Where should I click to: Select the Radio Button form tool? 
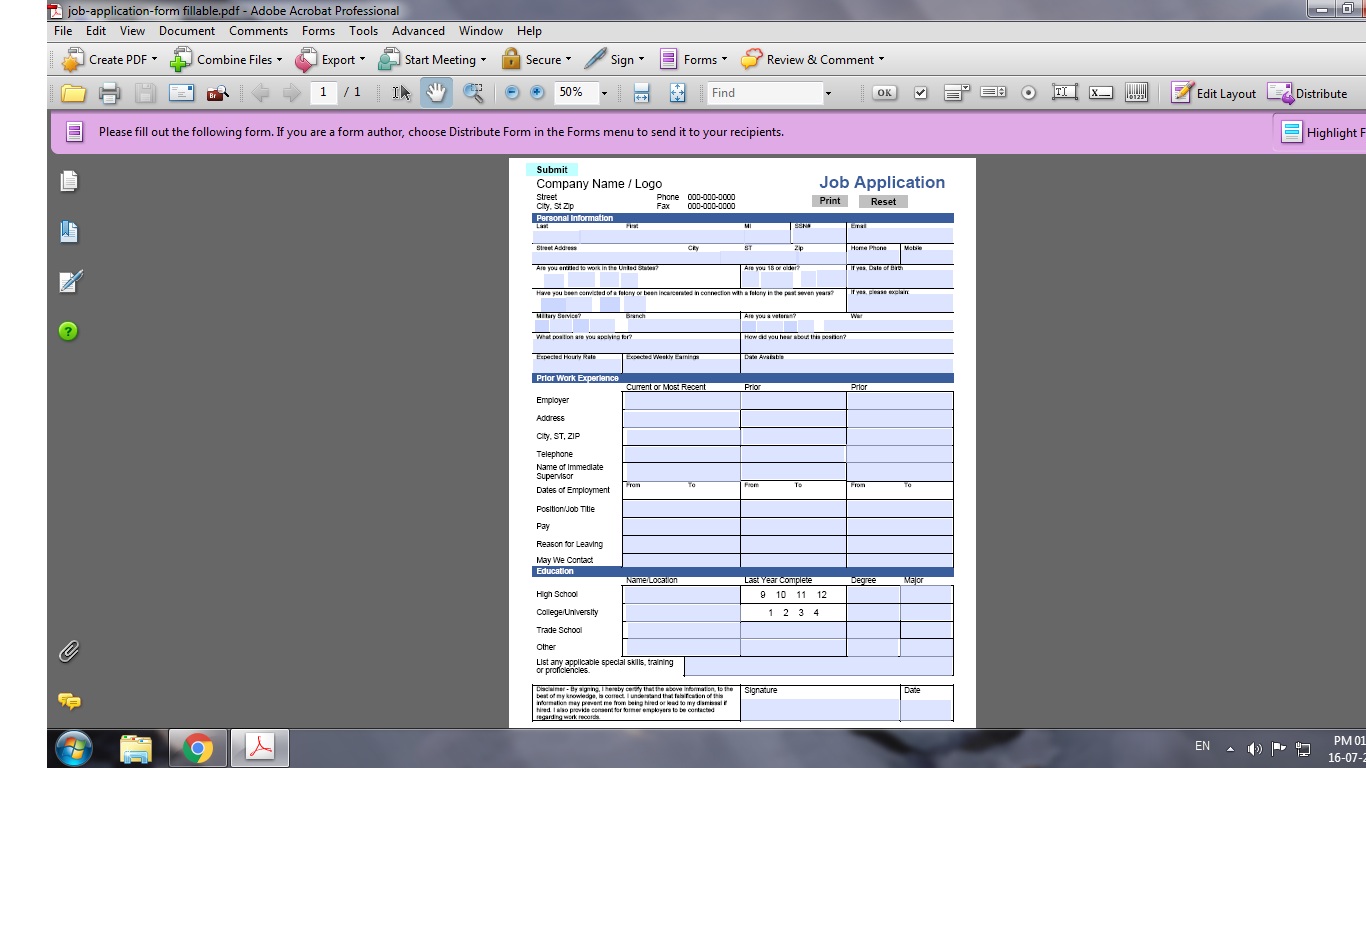pos(1028,93)
